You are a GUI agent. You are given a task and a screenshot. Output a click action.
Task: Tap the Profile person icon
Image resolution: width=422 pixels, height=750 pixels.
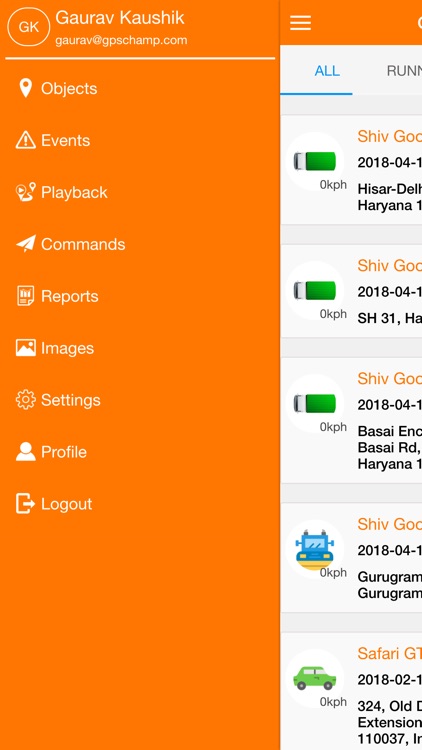pos(25,452)
